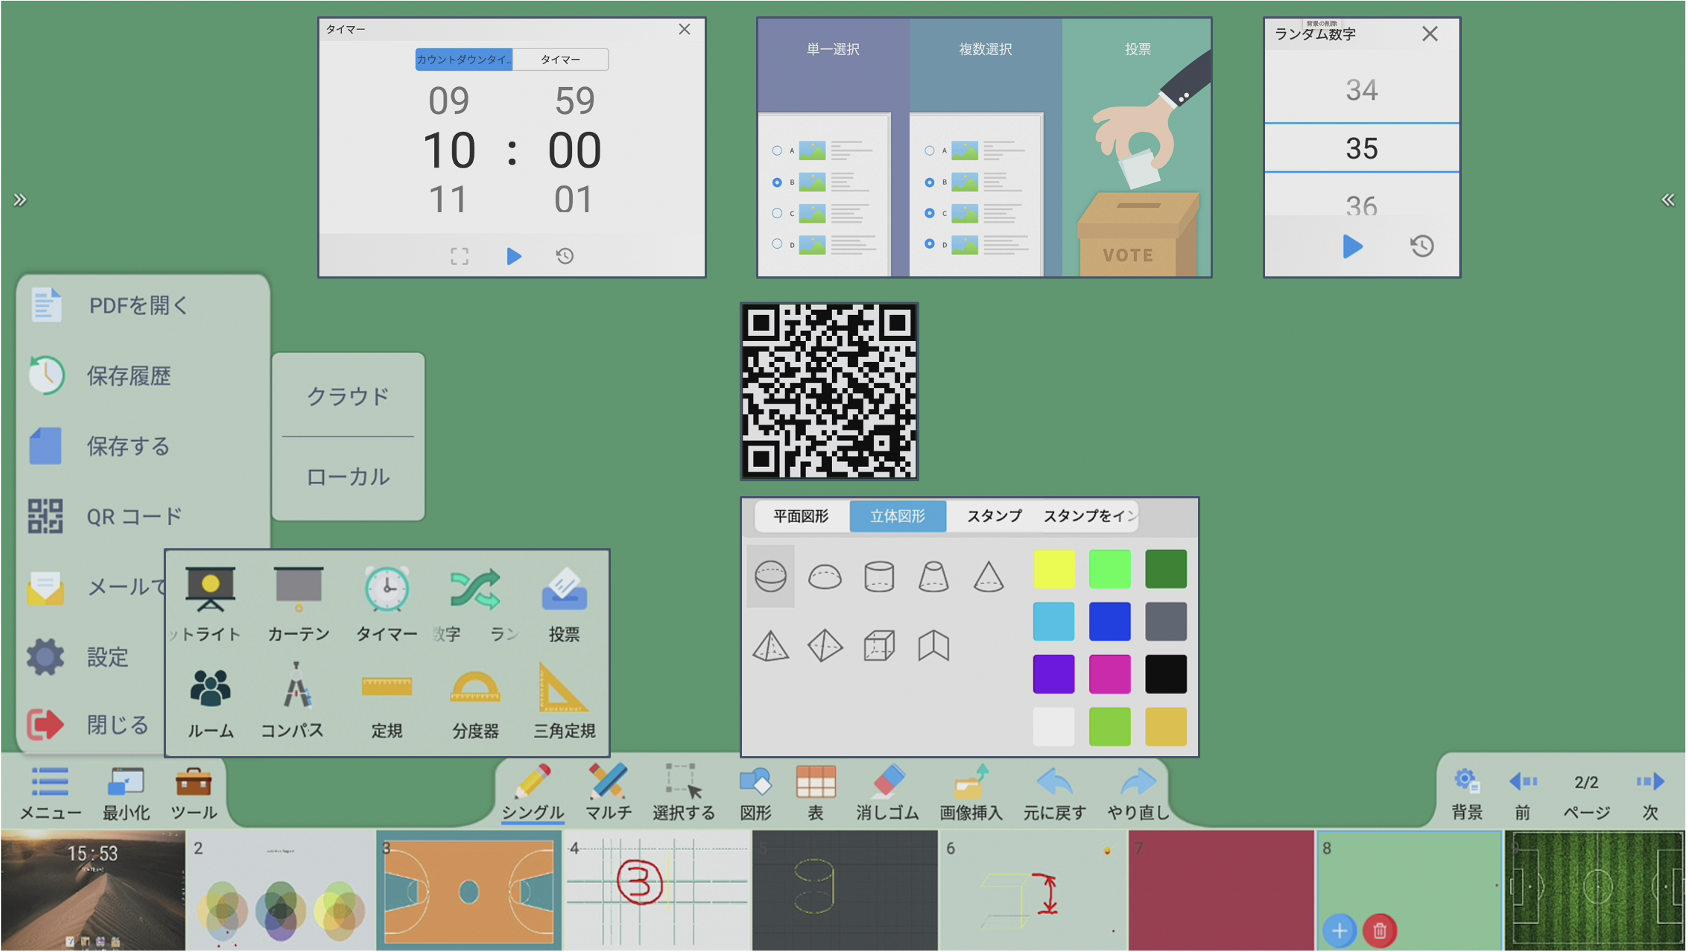Image resolution: width=1688 pixels, height=952 pixels.
Task: Switch the timer window to タイマー mode
Action: click(560, 60)
